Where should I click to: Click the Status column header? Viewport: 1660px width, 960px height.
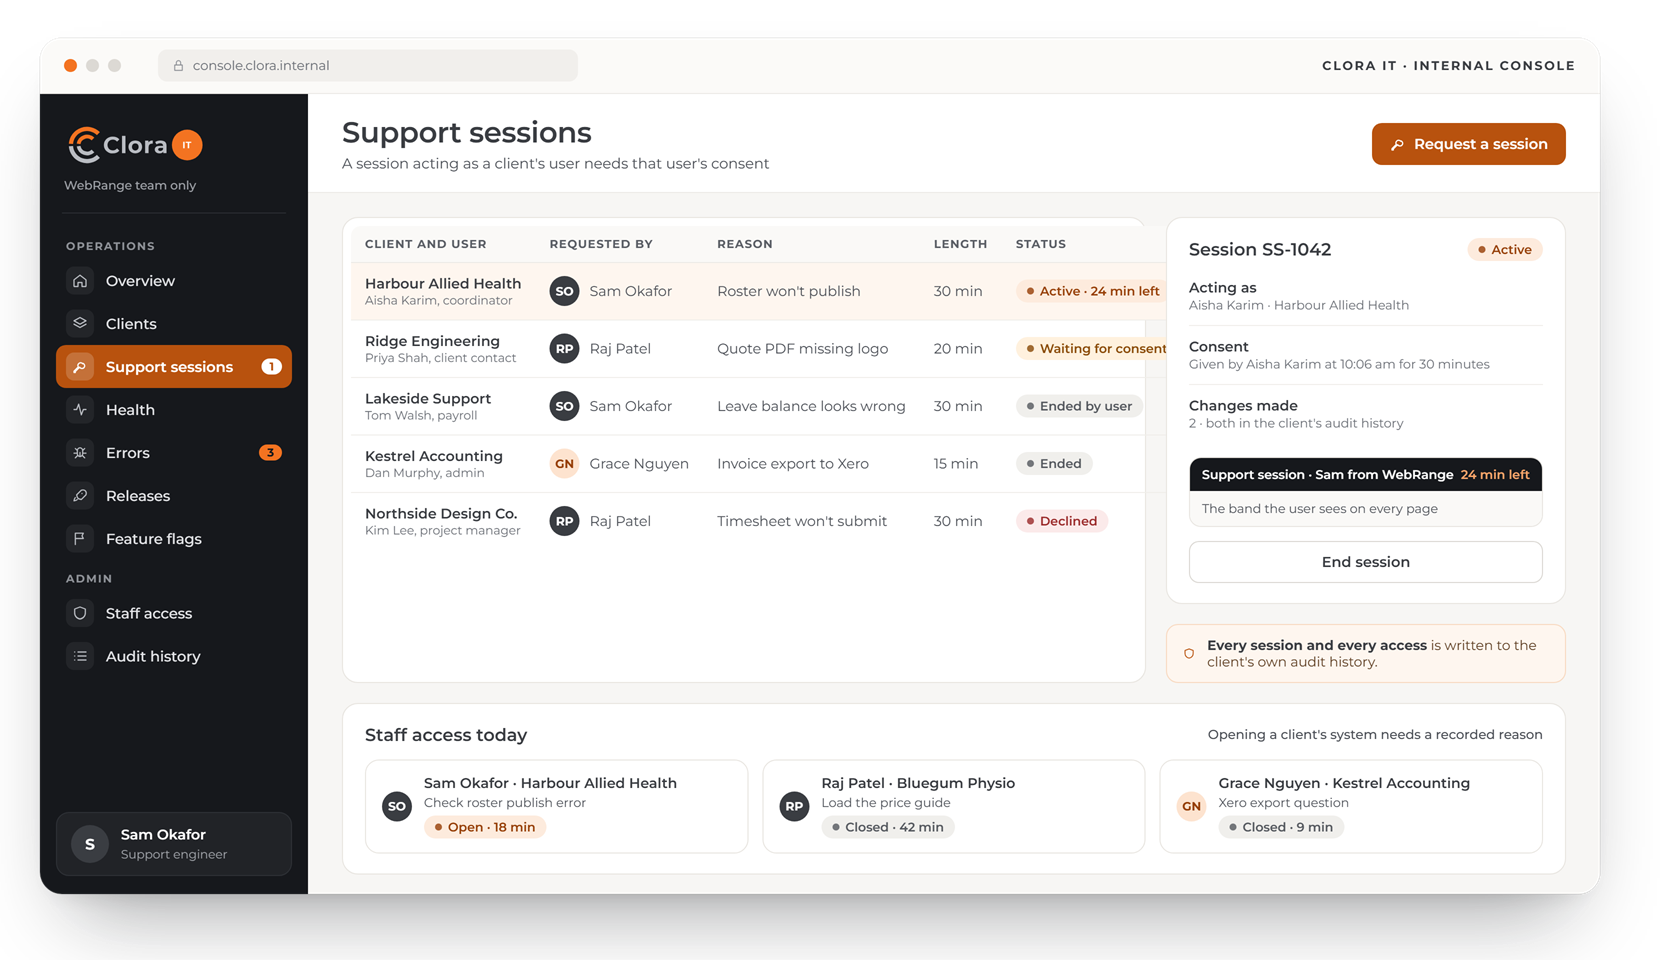tap(1041, 244)
